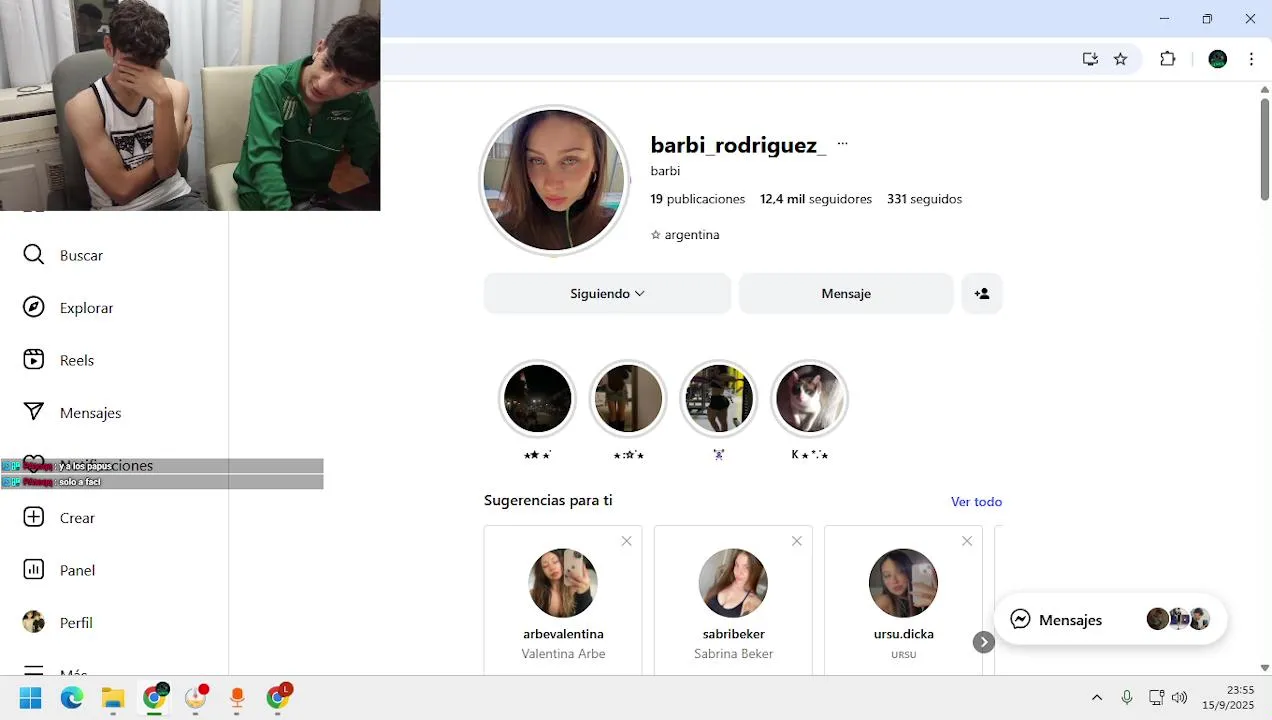Viewport: 1272px width, 720px height.
Task: Show hidden tray icons chevron
Action: [1097, 698]
